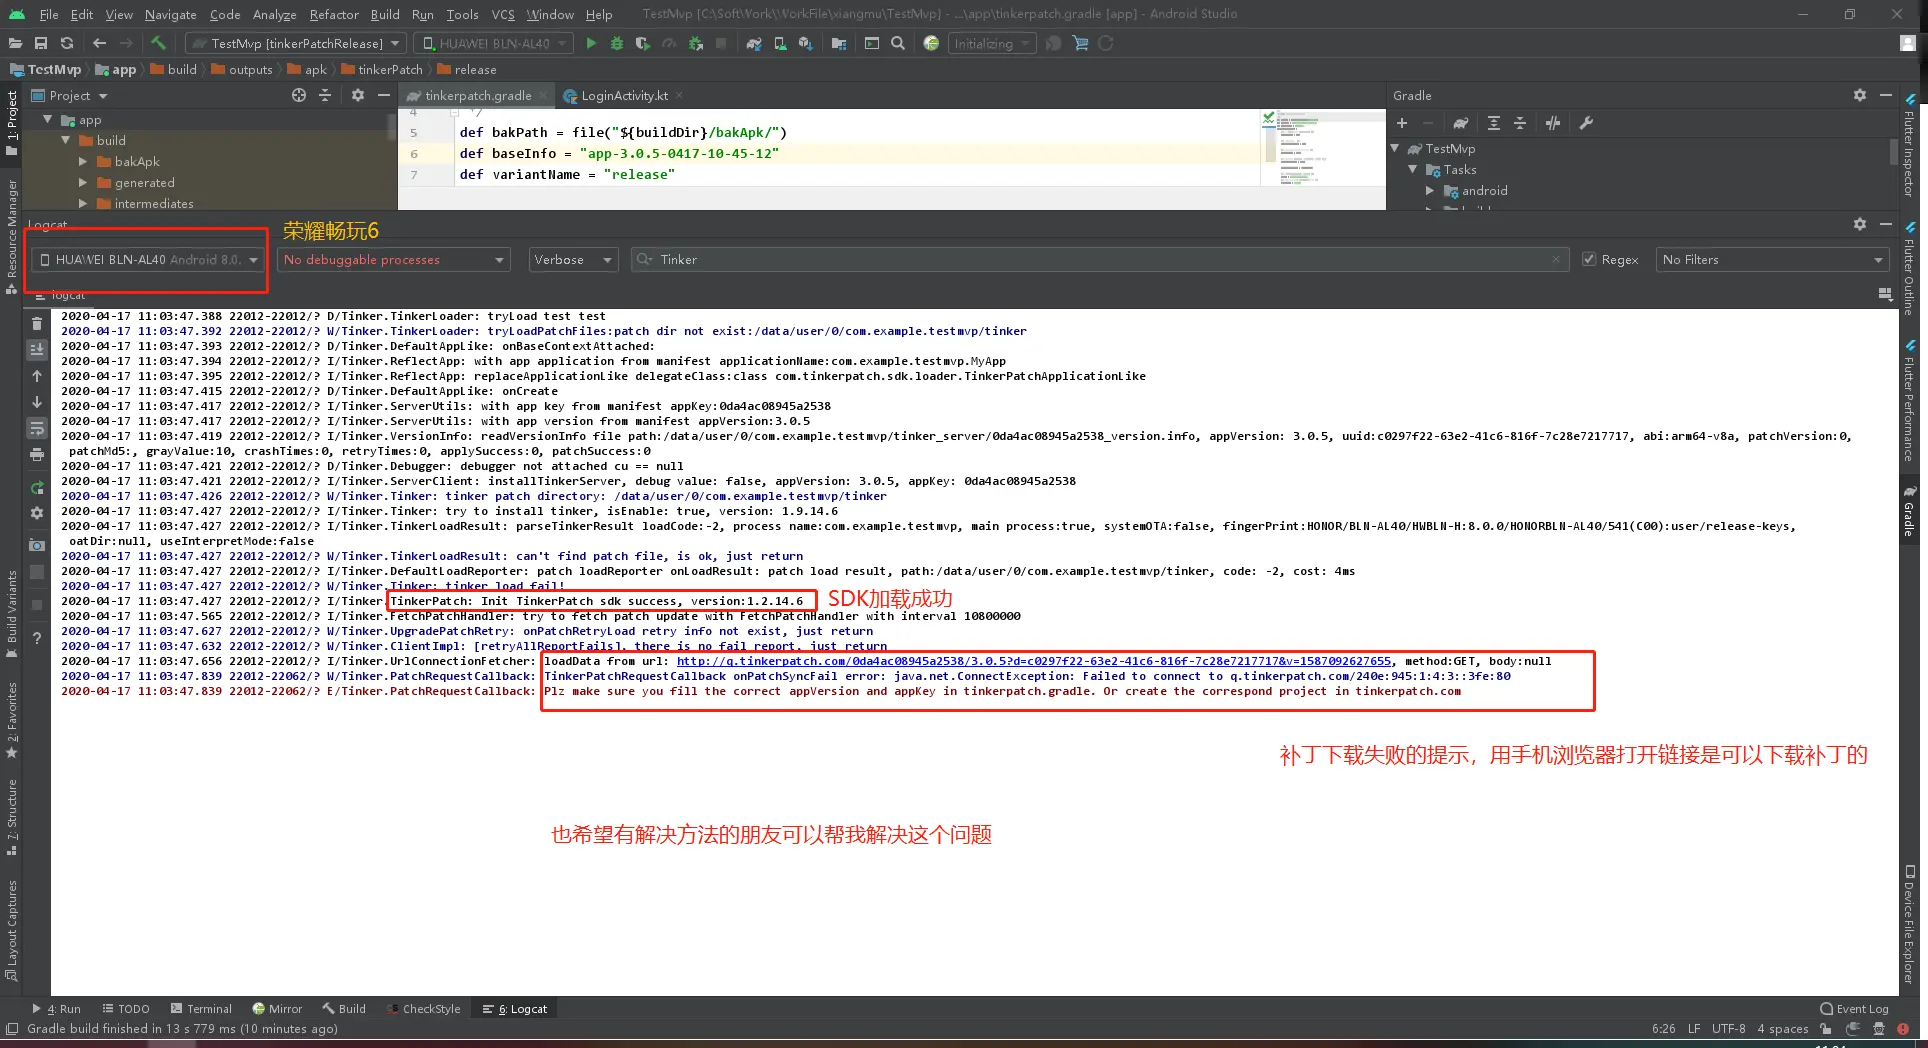Open the HUAWEI BLN-AL40 toolbar device dropdown
The image size is (1928, 1048).
point(494,43)
